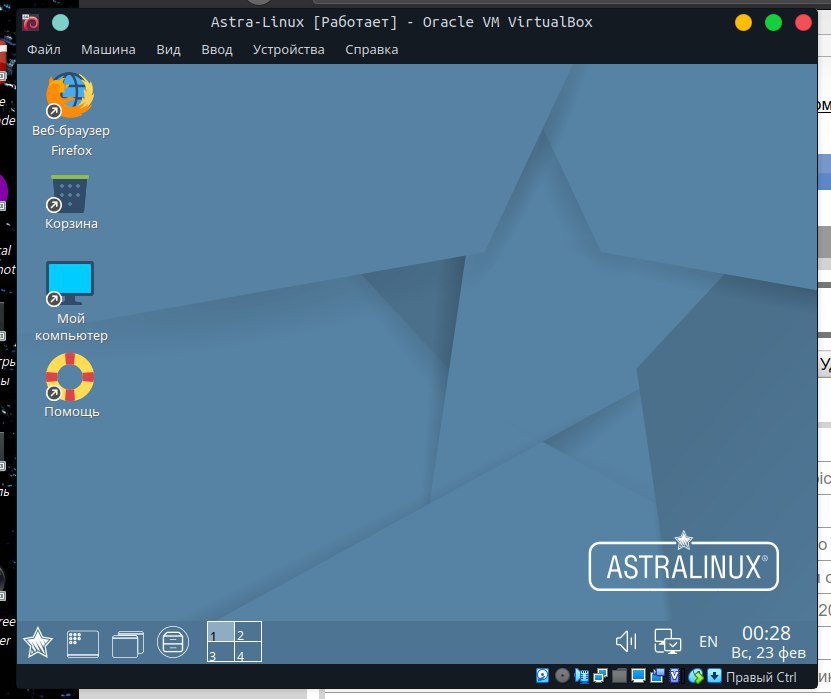
Task: Click the window switcher panel icon
Action: pos(128,643)
